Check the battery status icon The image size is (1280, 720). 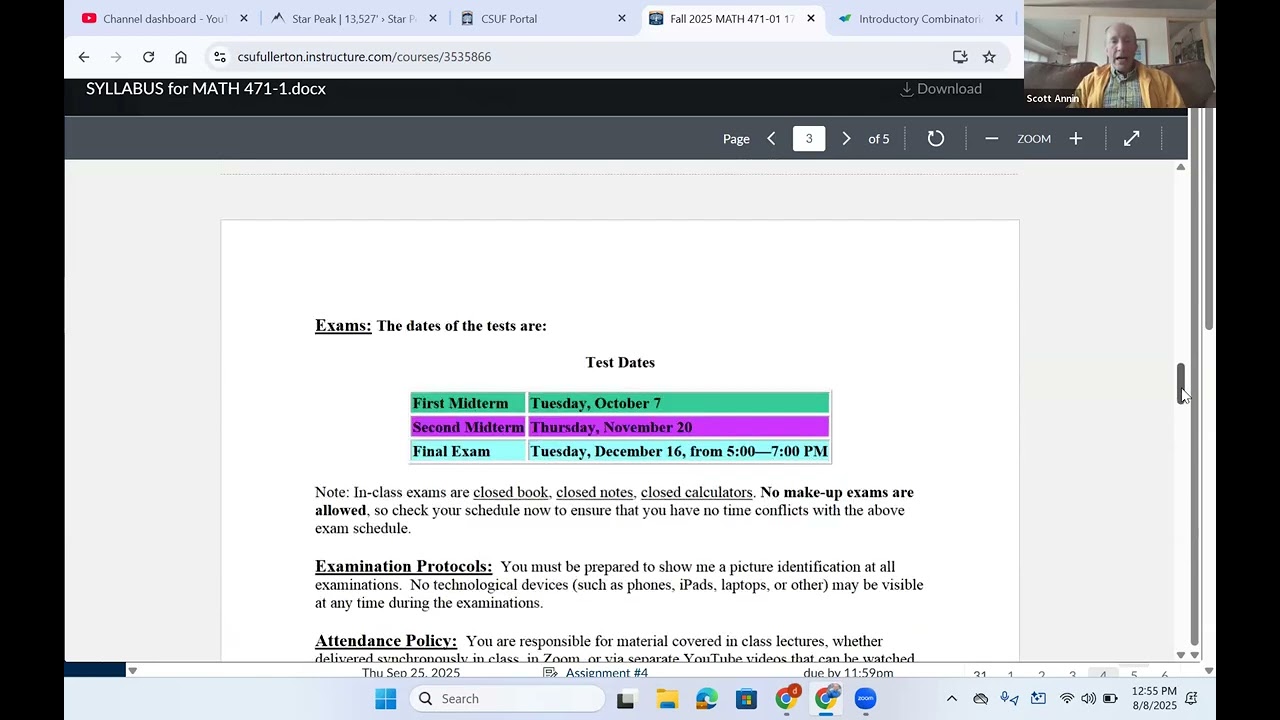(x=1110, y=699)
